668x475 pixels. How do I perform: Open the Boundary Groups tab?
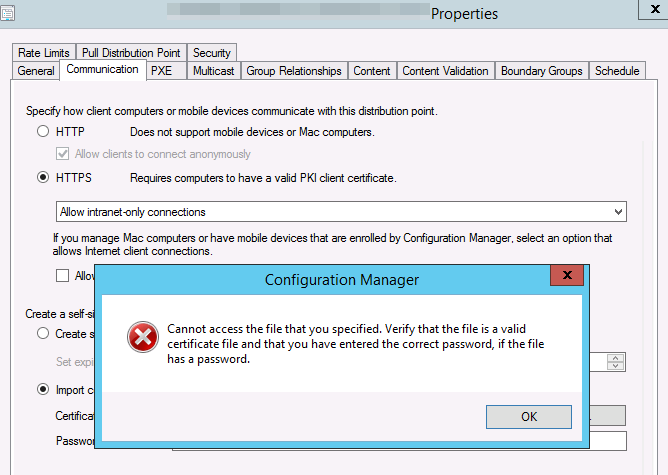[542, 71]
